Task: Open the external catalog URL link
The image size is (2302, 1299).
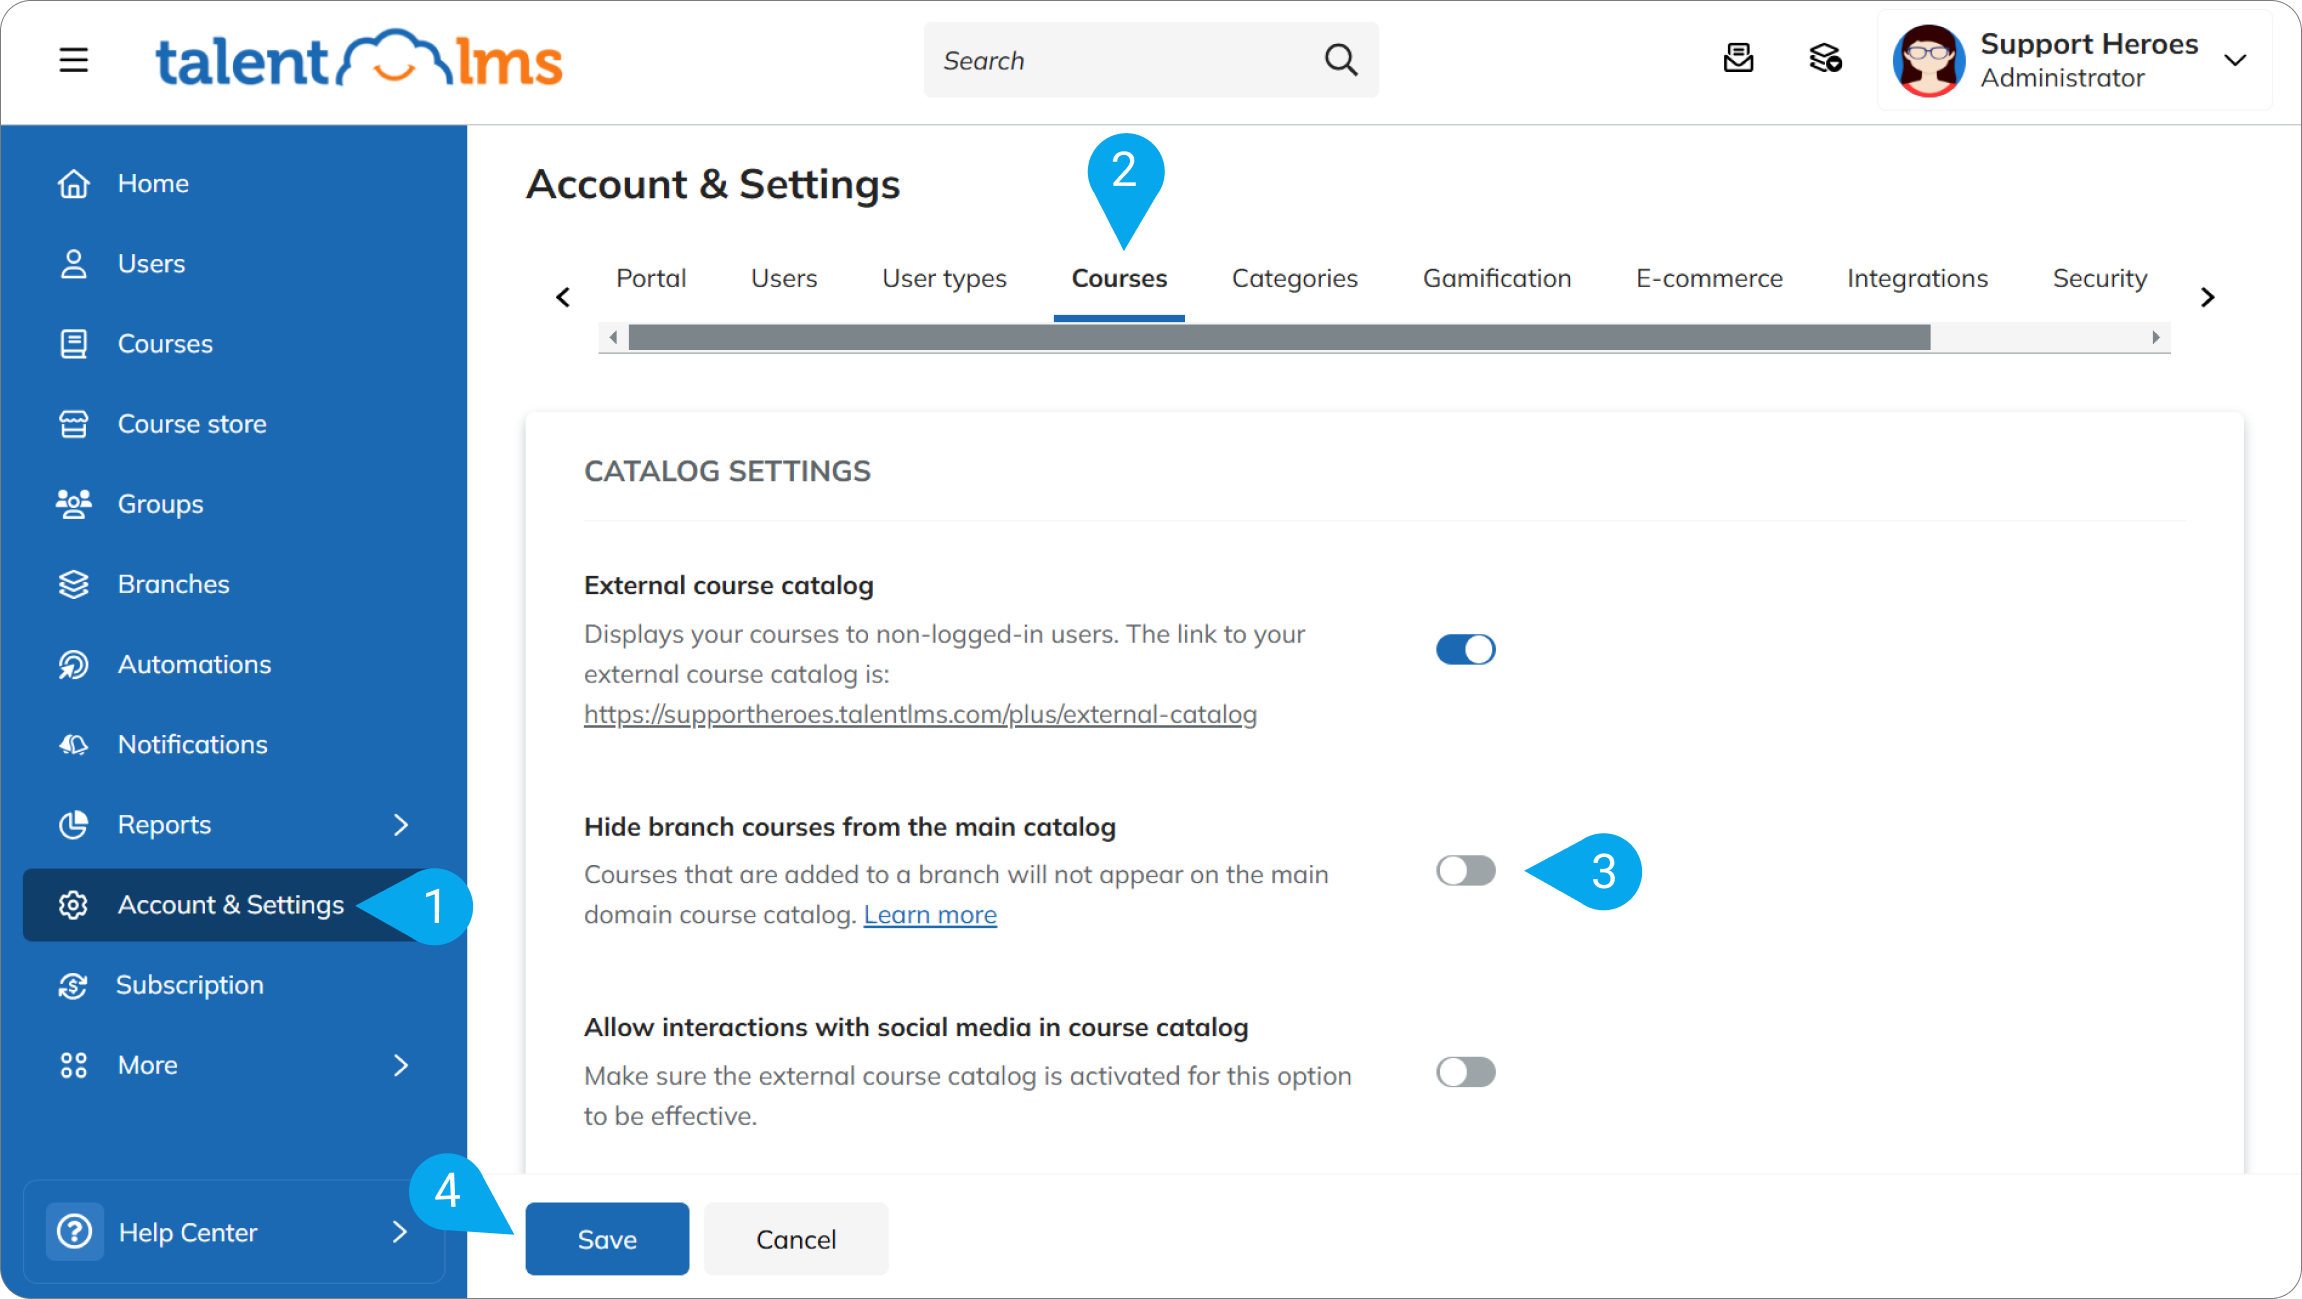Action: 920,715
